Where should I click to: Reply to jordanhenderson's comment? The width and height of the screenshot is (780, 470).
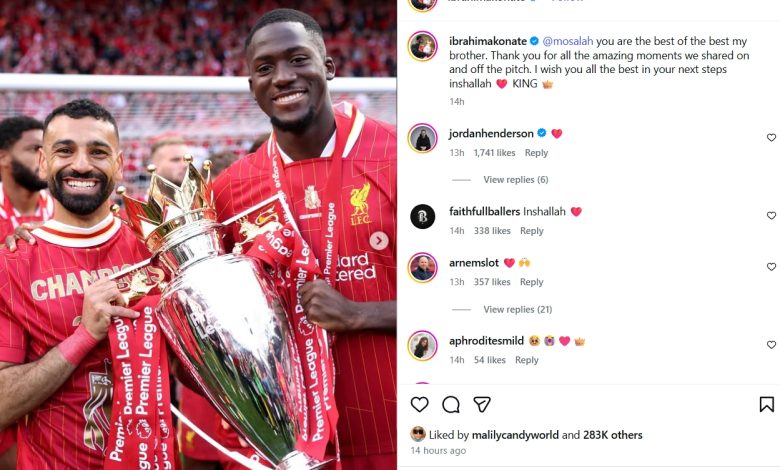click(536, 153)
